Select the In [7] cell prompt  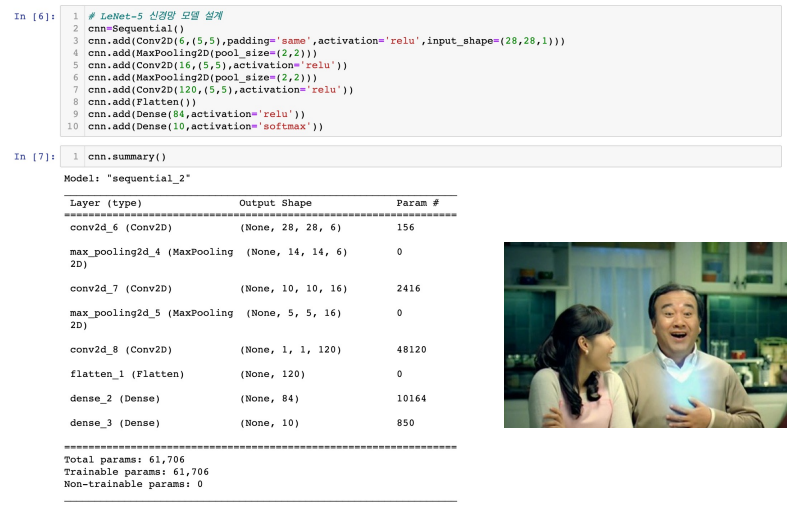34,156
